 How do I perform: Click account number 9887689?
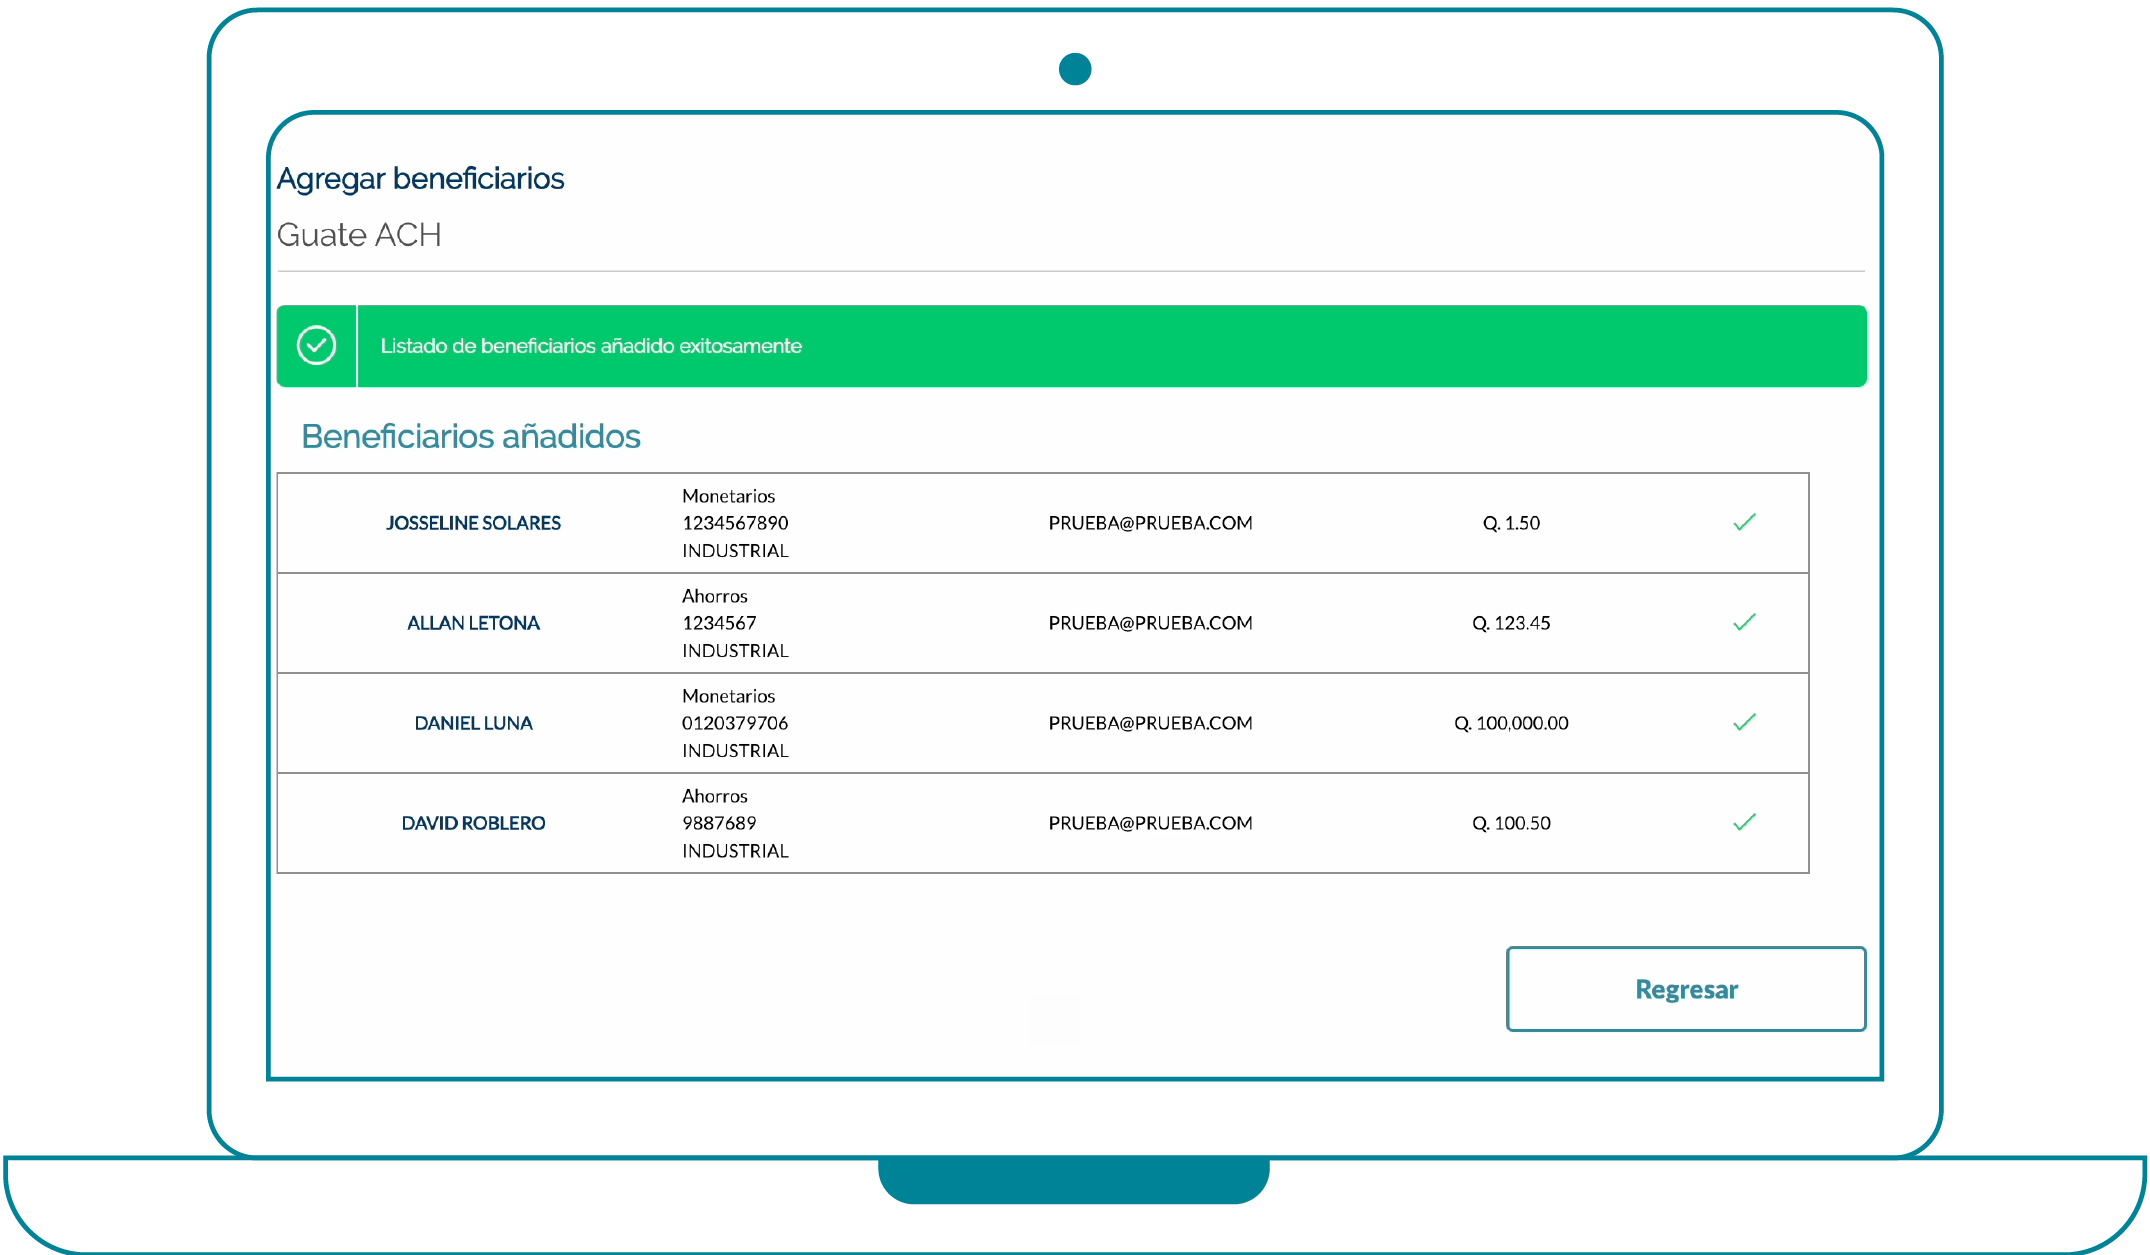[719, 823]
